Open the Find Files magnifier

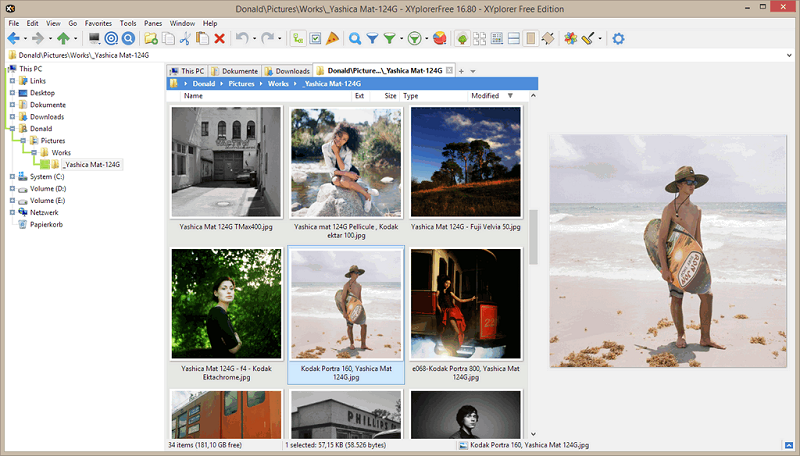point(354,39)
